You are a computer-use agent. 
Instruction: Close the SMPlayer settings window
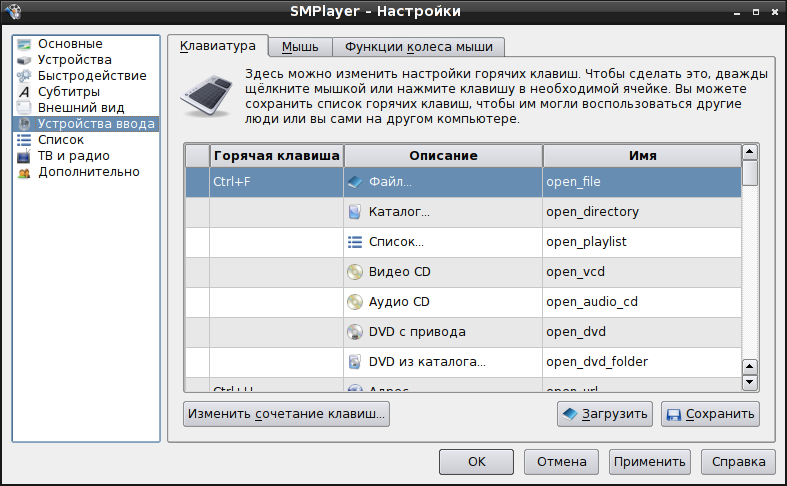pyautogui.click(x=775, y=12)
